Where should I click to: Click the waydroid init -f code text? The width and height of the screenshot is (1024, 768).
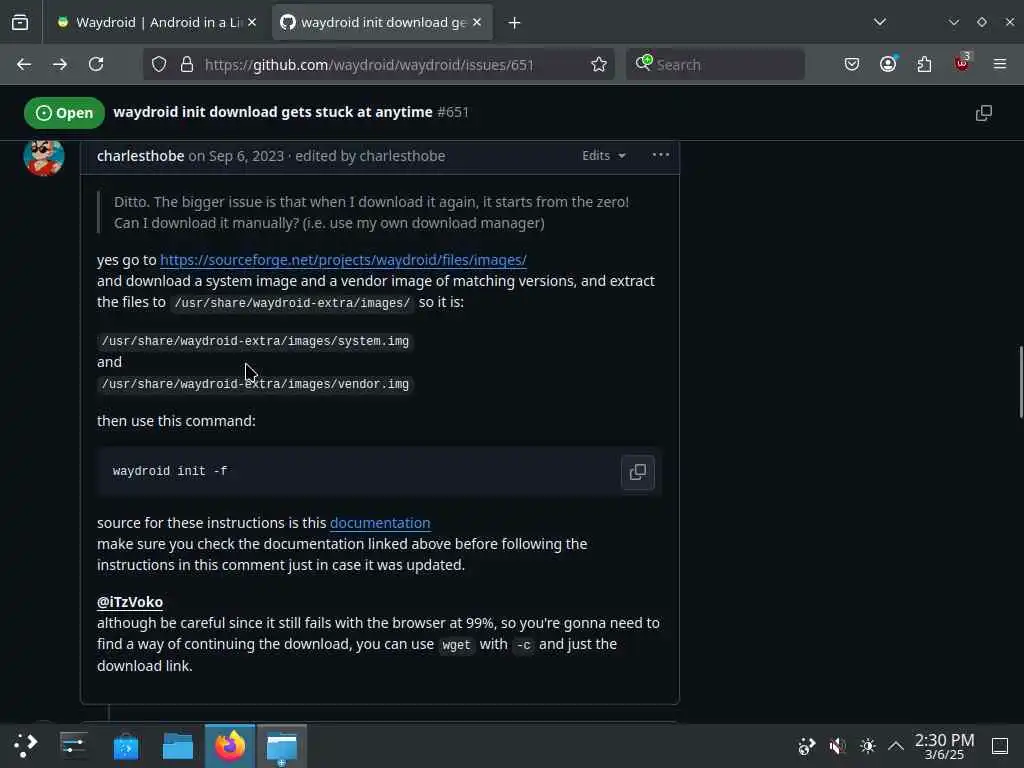click(x=170, y=471)
